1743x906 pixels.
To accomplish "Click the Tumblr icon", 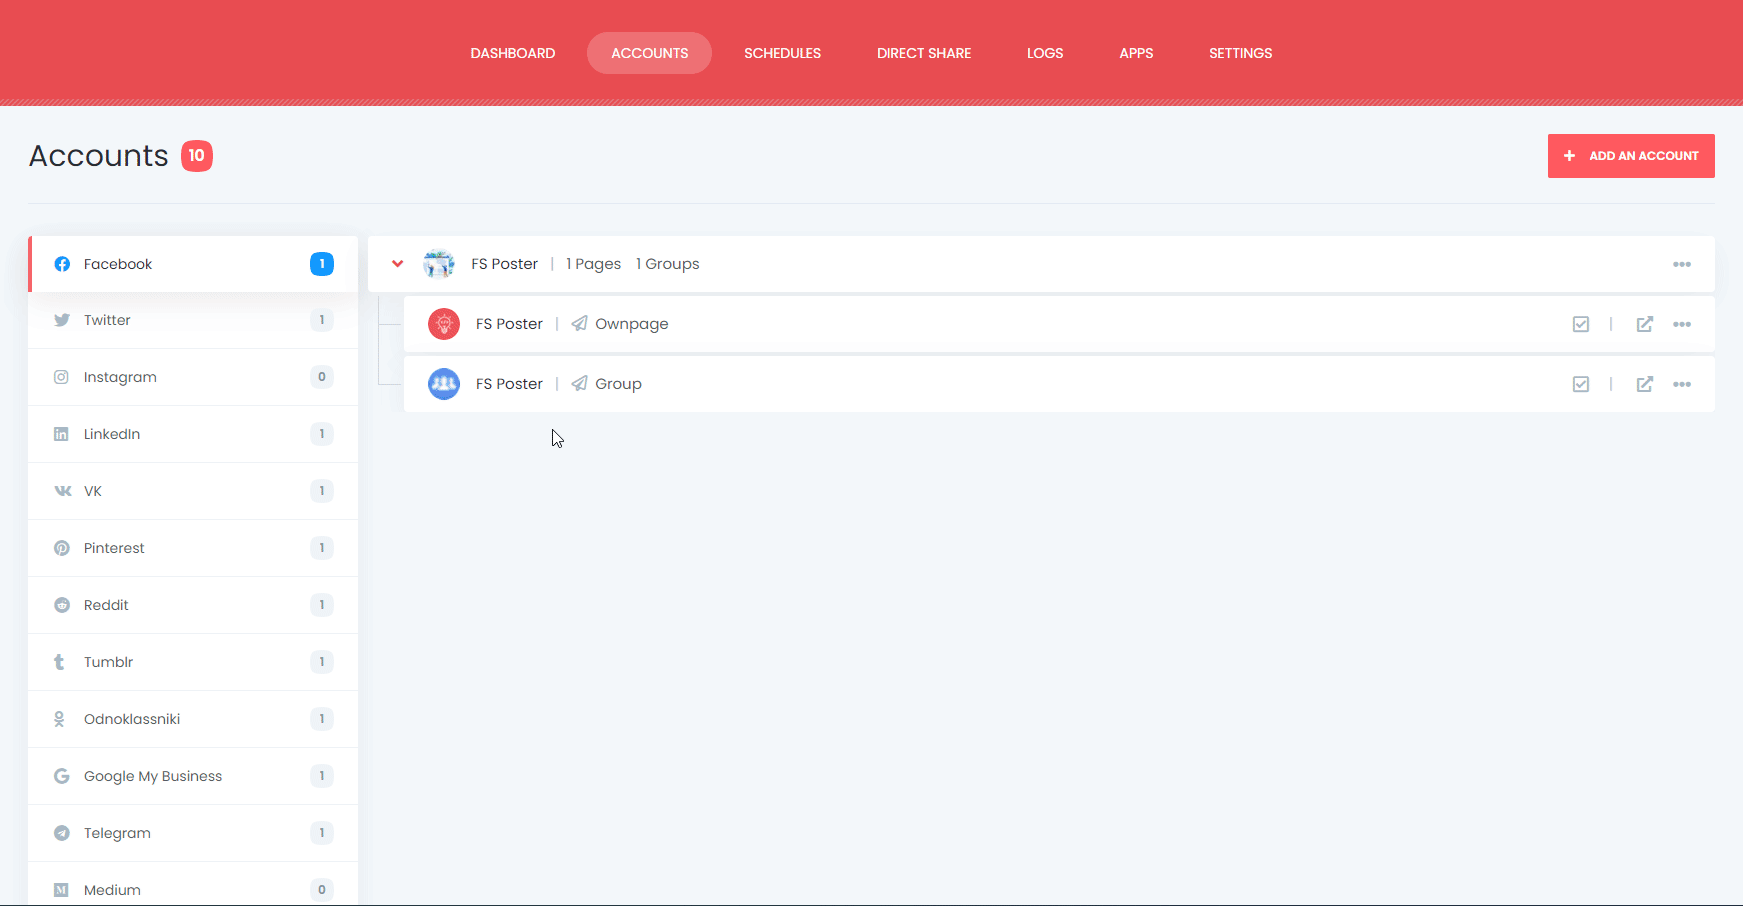I will (x=59, y=662).
